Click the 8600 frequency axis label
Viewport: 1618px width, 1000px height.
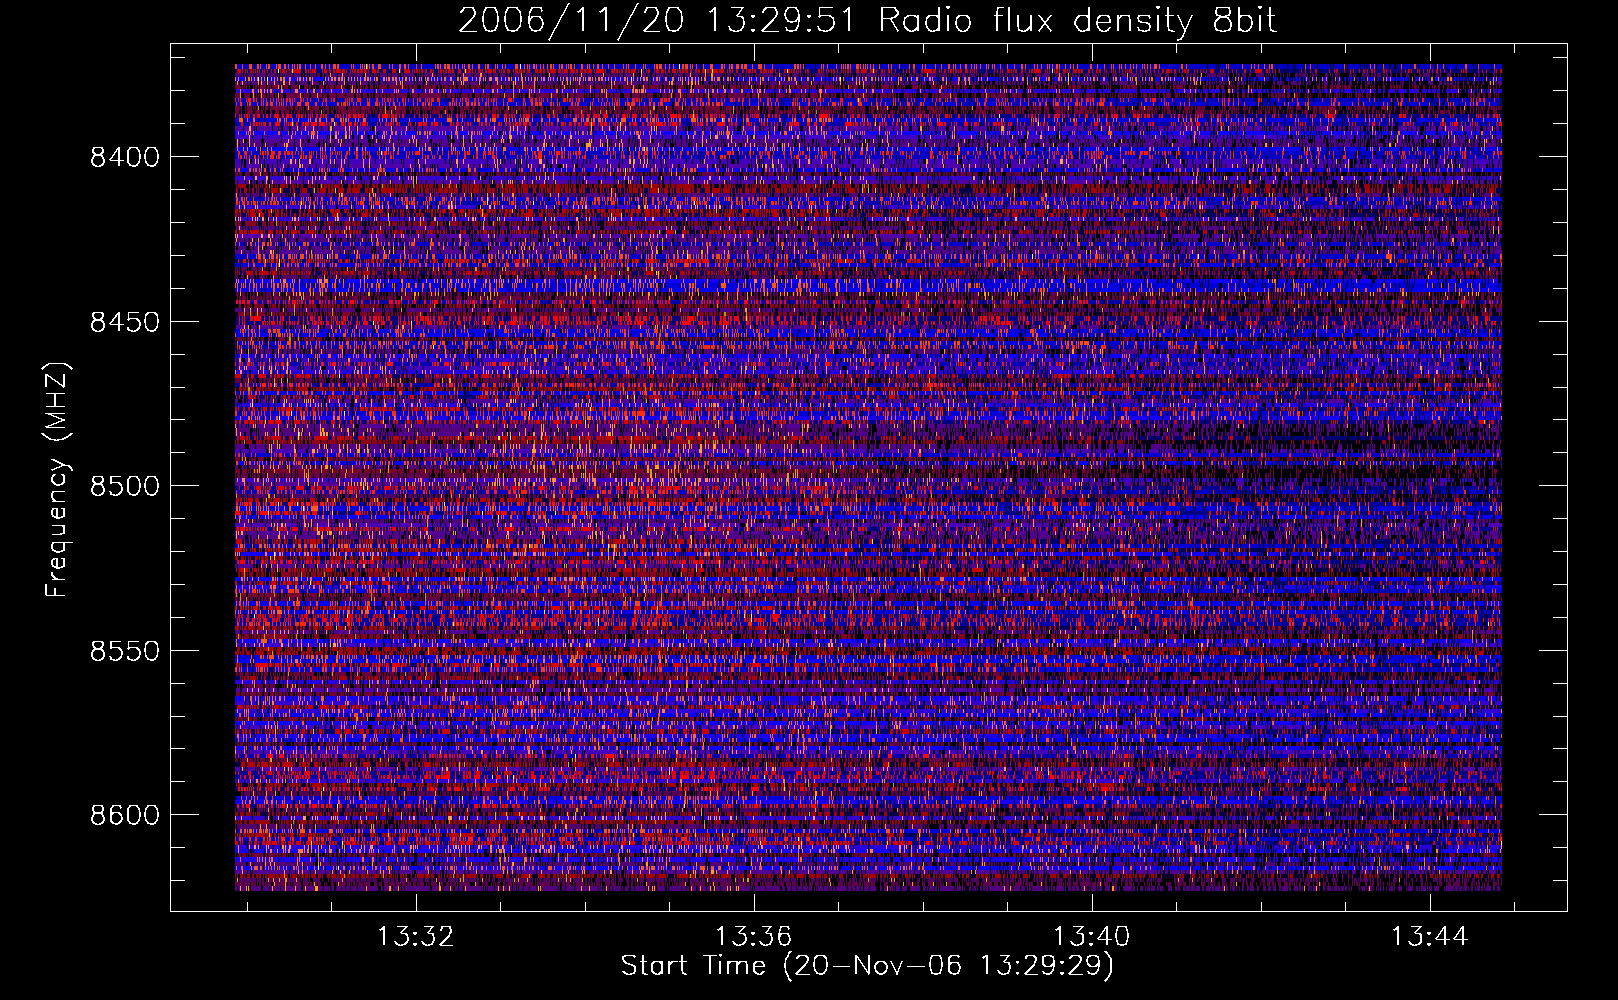123,815
